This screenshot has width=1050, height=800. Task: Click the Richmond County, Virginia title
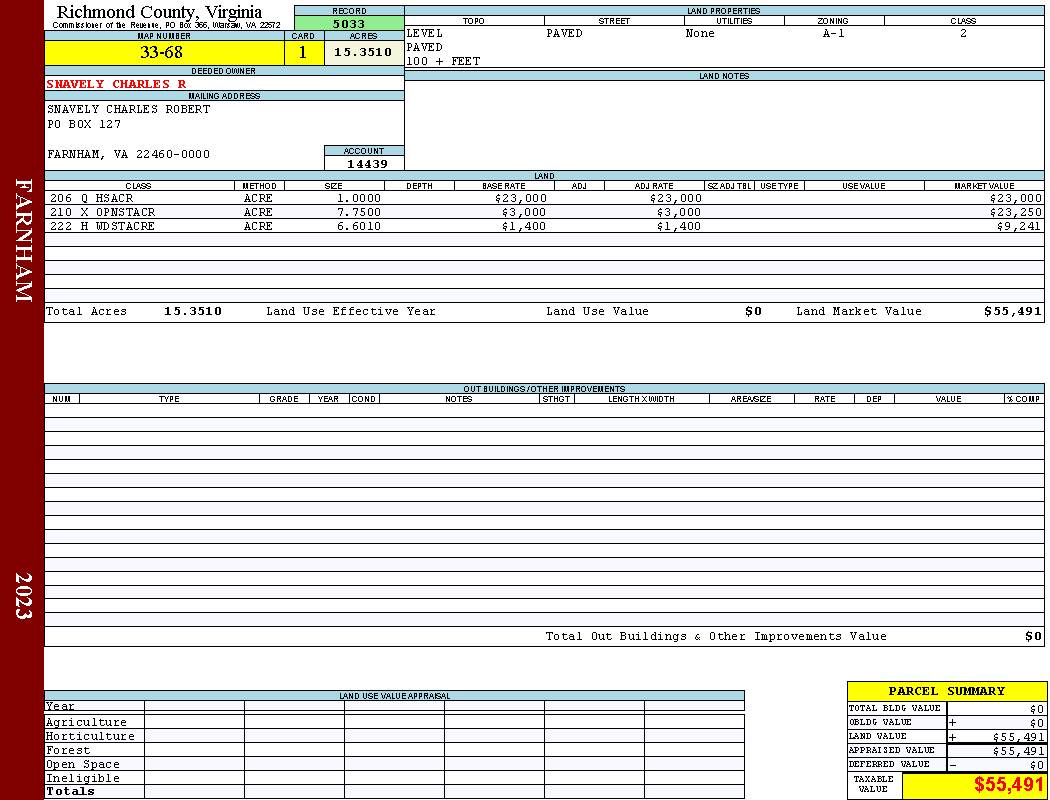(x=159, y=11)
